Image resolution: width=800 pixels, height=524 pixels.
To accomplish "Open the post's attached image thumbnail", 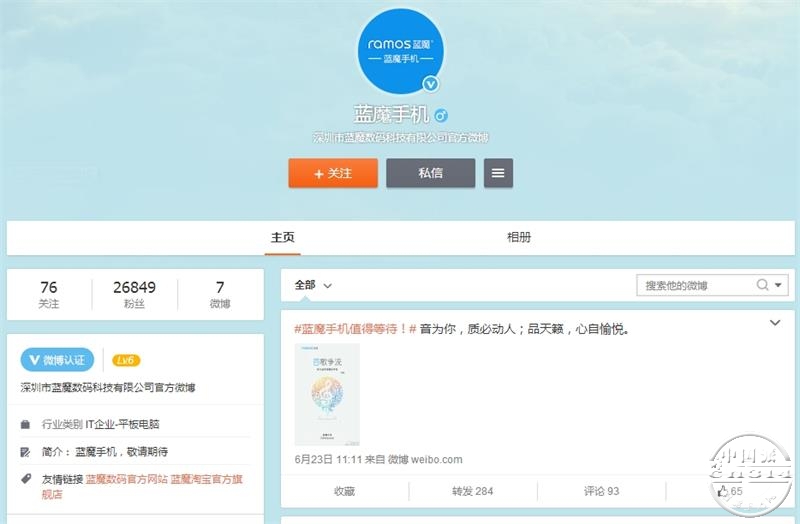I will click(327, 394).
